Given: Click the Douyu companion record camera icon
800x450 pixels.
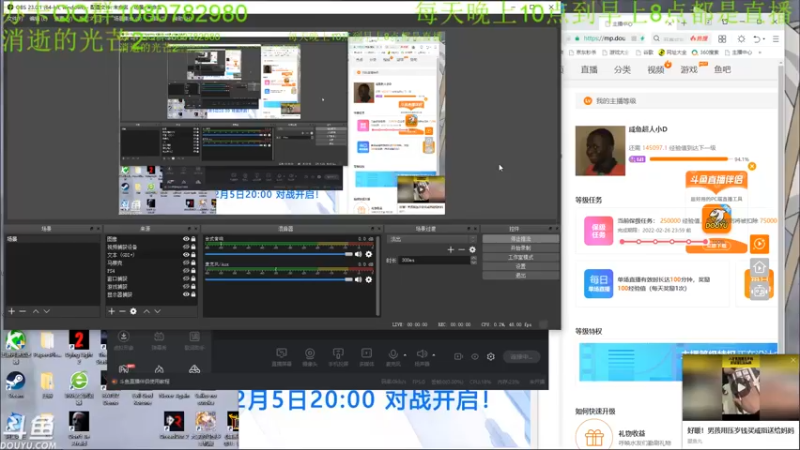Looking at the screenshot, I should point(458,357).
